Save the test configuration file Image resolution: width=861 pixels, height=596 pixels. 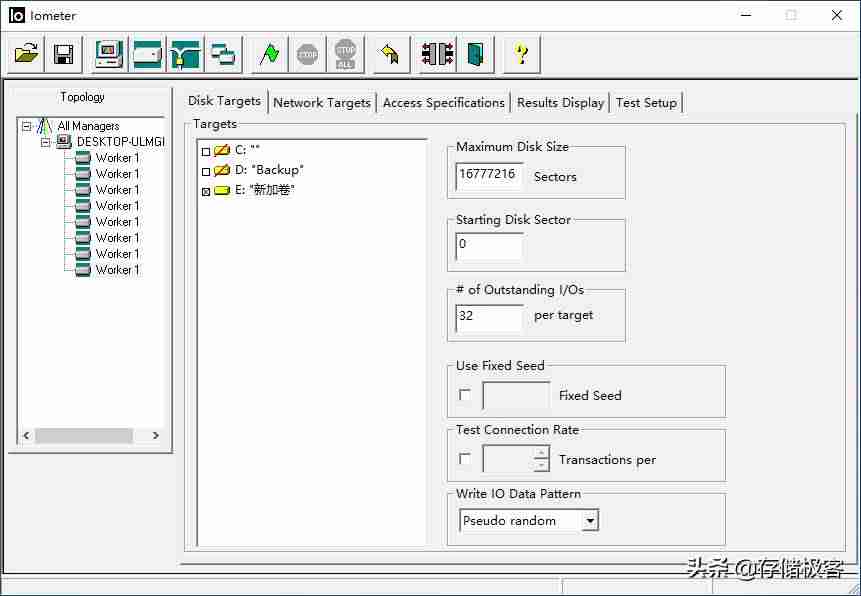[63, 54]
